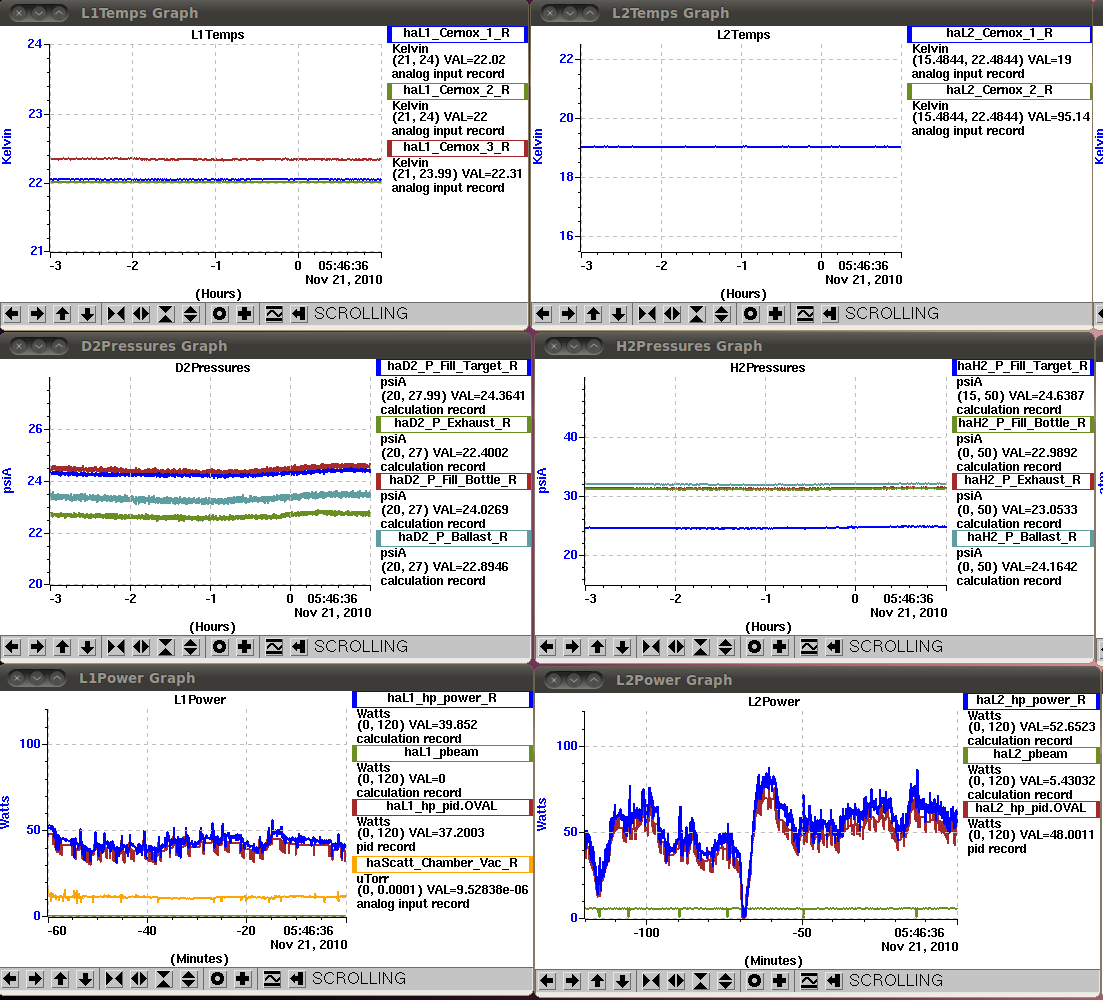Pan up in the L1Temps Graph toolbar
Screen dimensions: 1103x1000
coord(63,314)
